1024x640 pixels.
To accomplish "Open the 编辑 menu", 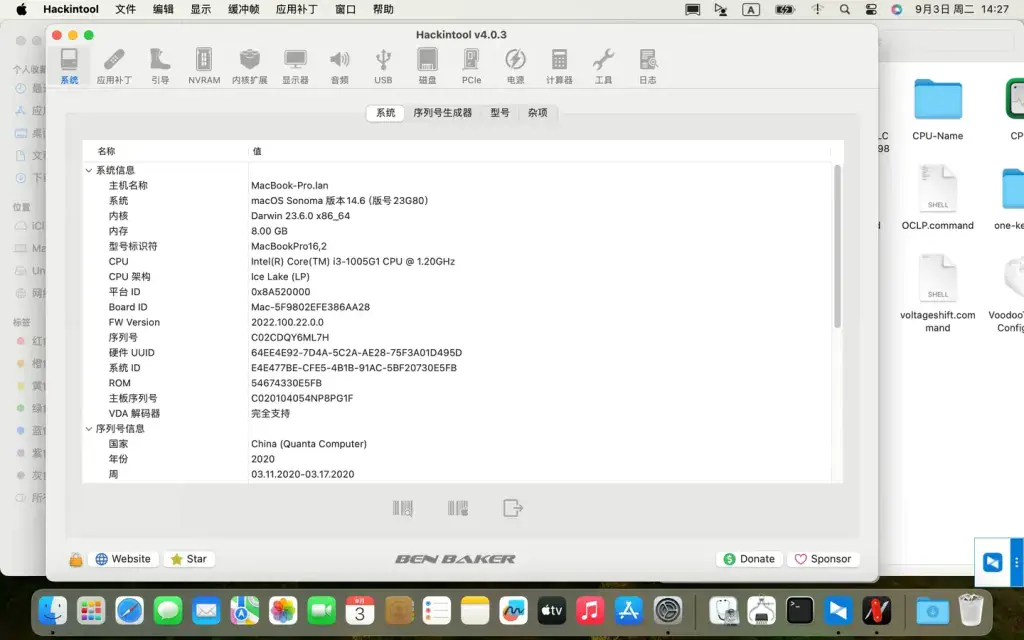I will coord(163,9).
